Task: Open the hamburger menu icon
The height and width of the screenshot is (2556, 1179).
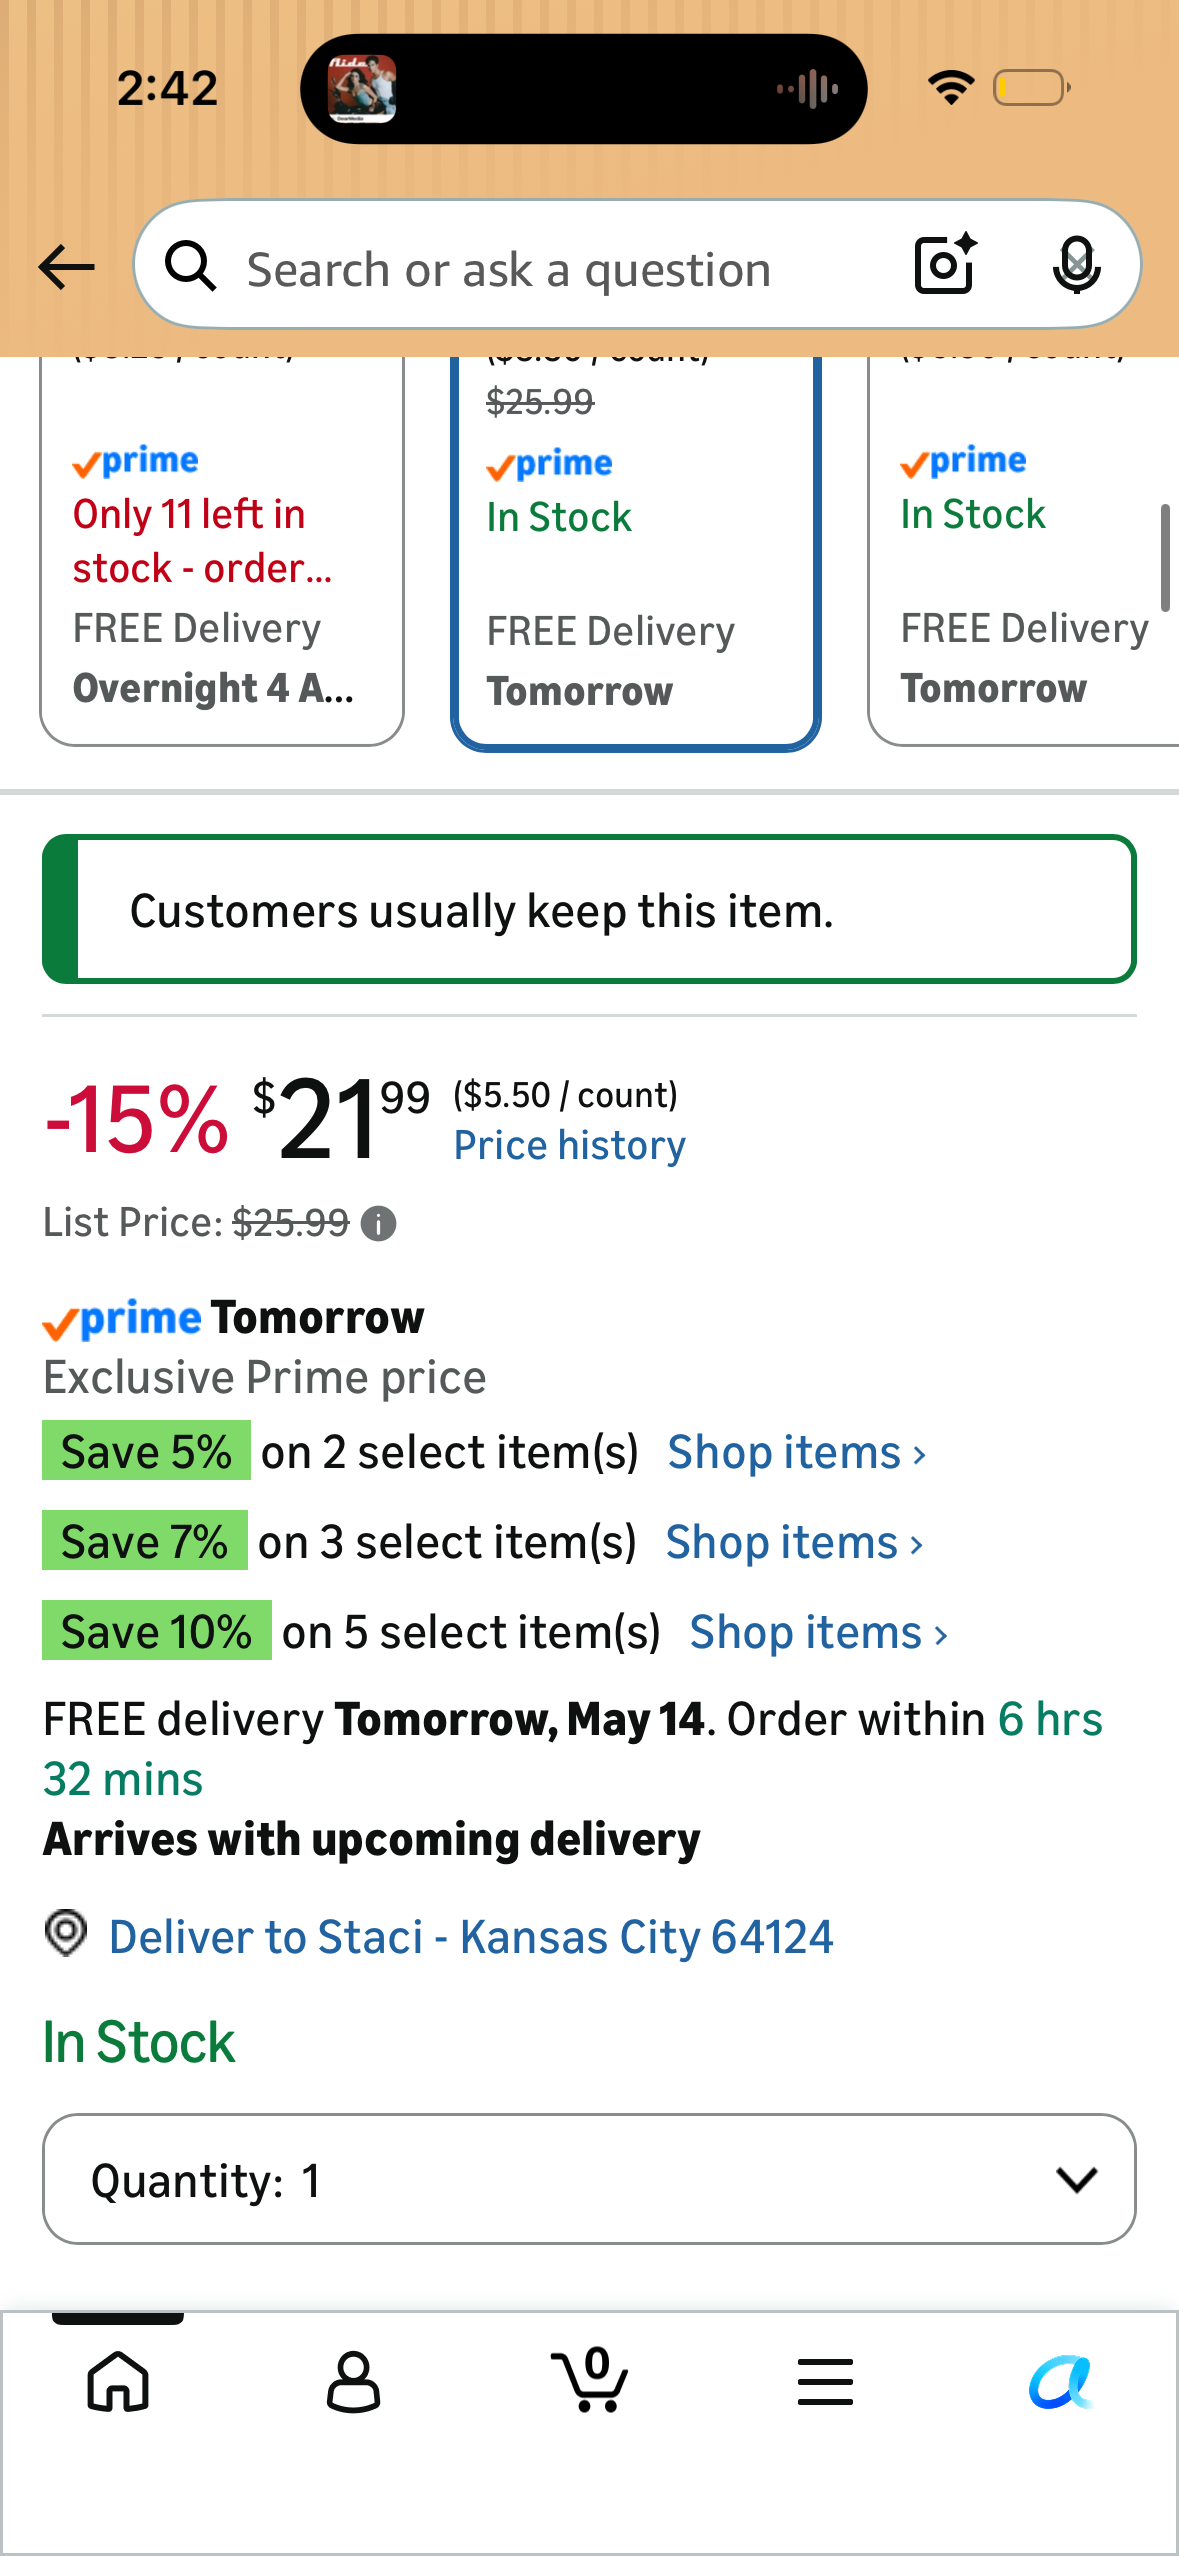Action: click(826, 2381)
